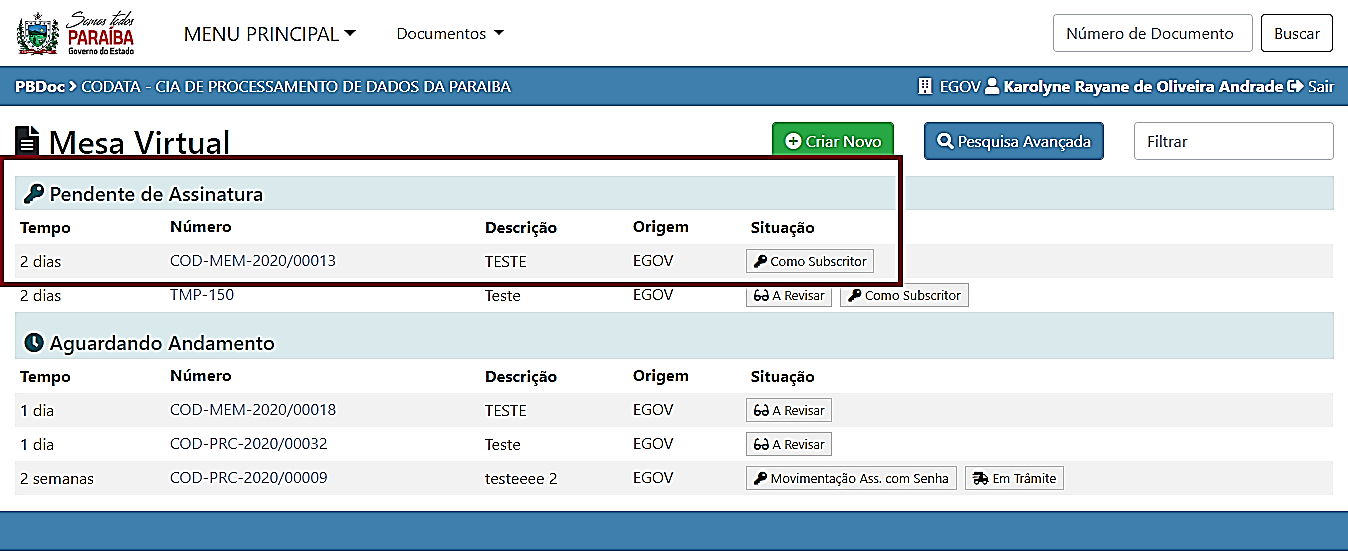The image size is (1348, 555).
Task: Click the Paraíba government logo
Action: [x=76, y=33]
